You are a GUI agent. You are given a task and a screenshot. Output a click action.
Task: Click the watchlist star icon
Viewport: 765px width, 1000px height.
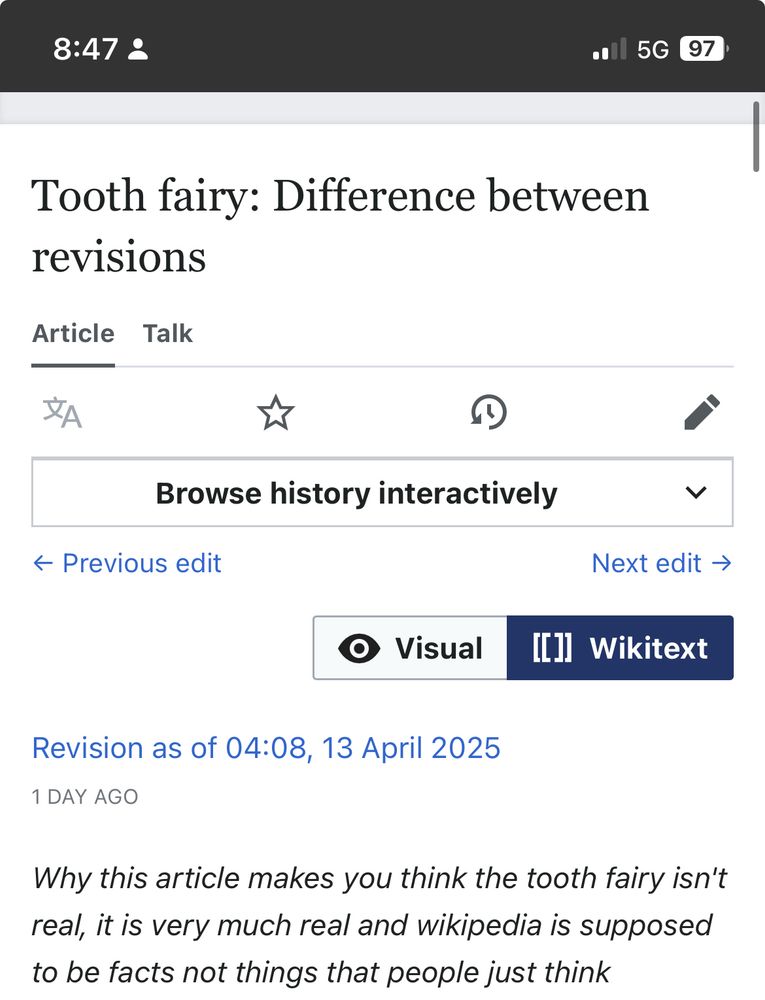click(x=276, y=412)
